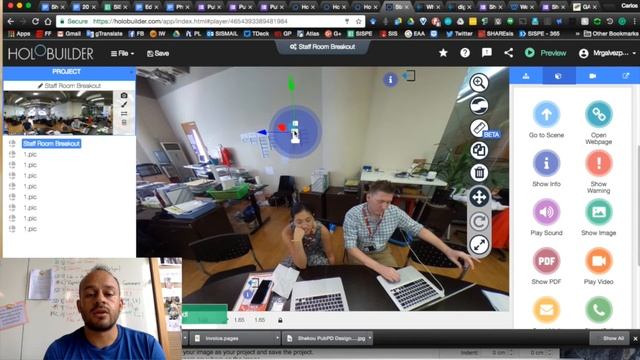Open the Twitter bookmark
The height and width of the screenshot is (360, 640).
click(459, 34)
